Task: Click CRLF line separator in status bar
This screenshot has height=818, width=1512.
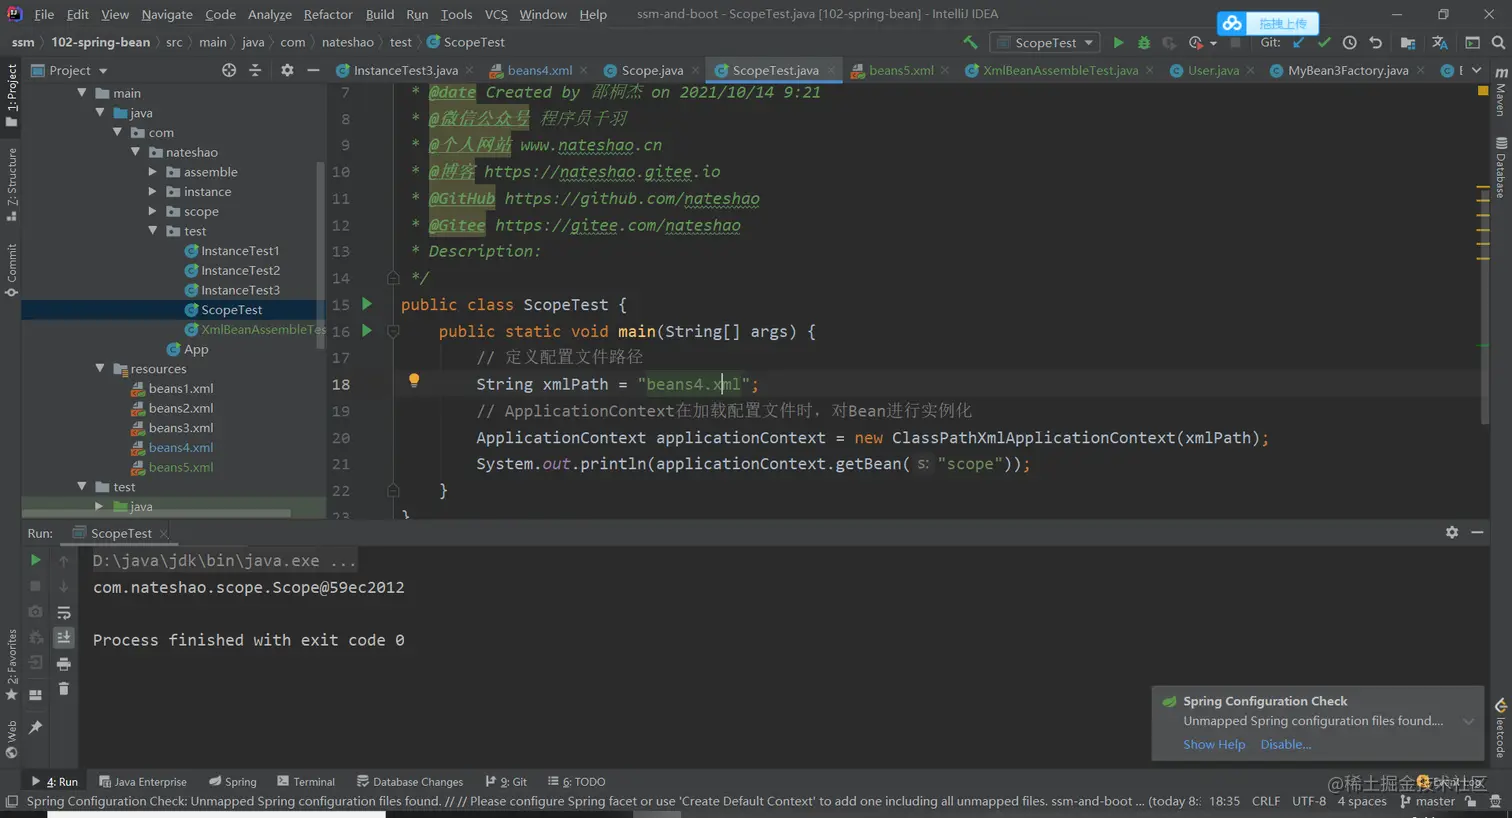Action: click(x=1266, y=801)
